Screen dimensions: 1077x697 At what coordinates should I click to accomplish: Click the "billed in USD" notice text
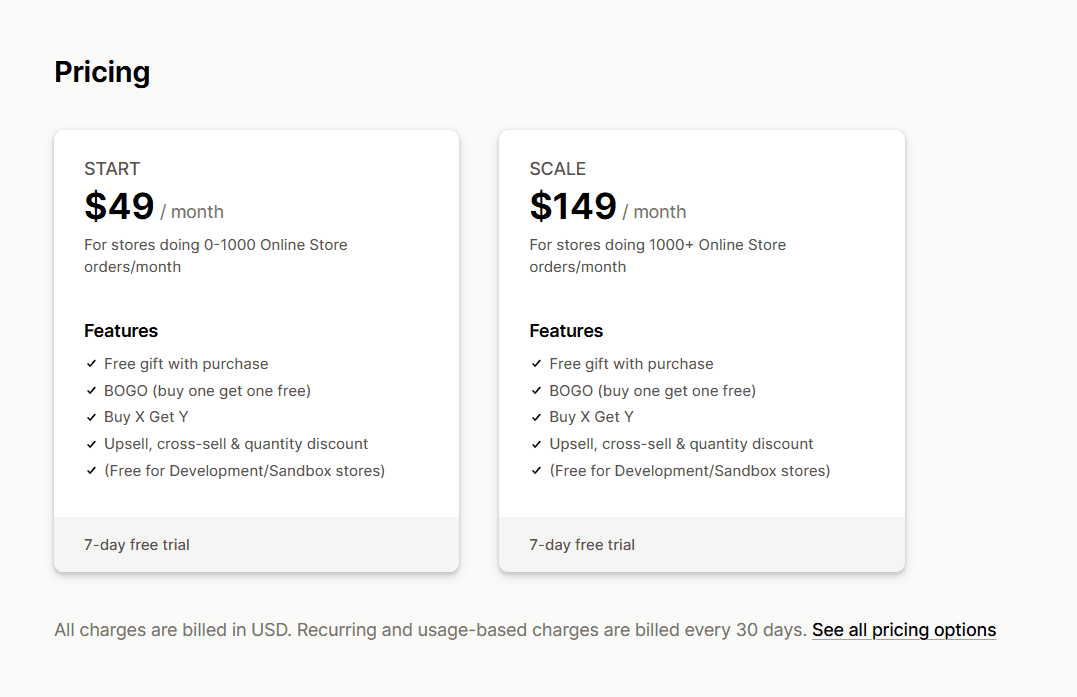pos(430,630)
